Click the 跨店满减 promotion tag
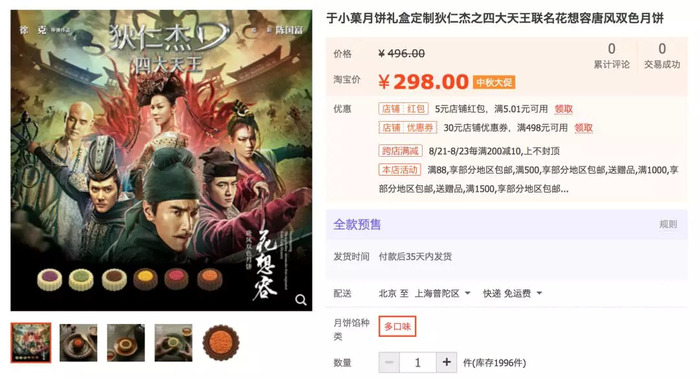 tap(400, 151)
